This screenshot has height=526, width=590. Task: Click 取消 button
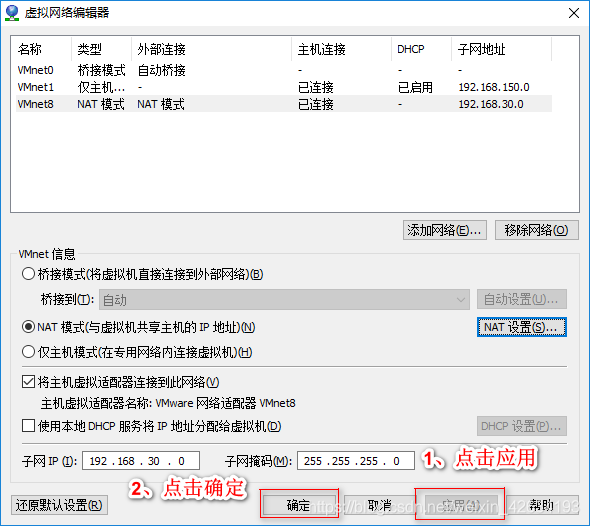pyautogui.click(x=380, y=505)
